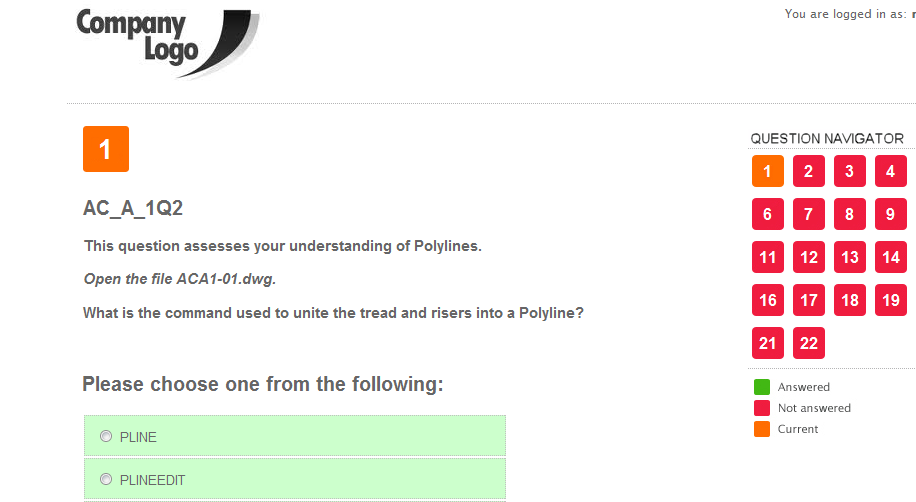Choose the PLINEEDIT radio option
The height and width of the screenshot is (502, 916).
106,480
